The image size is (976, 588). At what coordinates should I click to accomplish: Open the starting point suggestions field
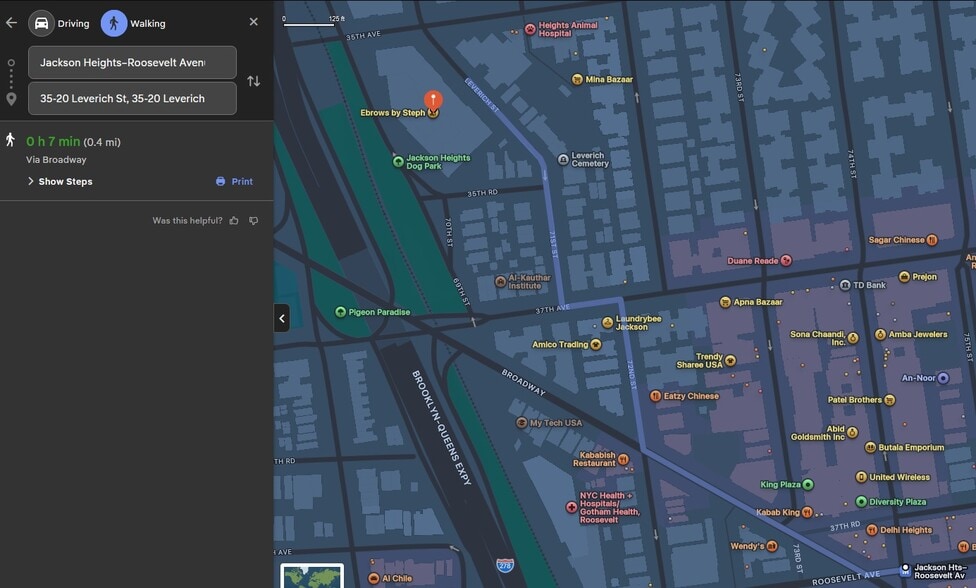(x=131, y=62)
